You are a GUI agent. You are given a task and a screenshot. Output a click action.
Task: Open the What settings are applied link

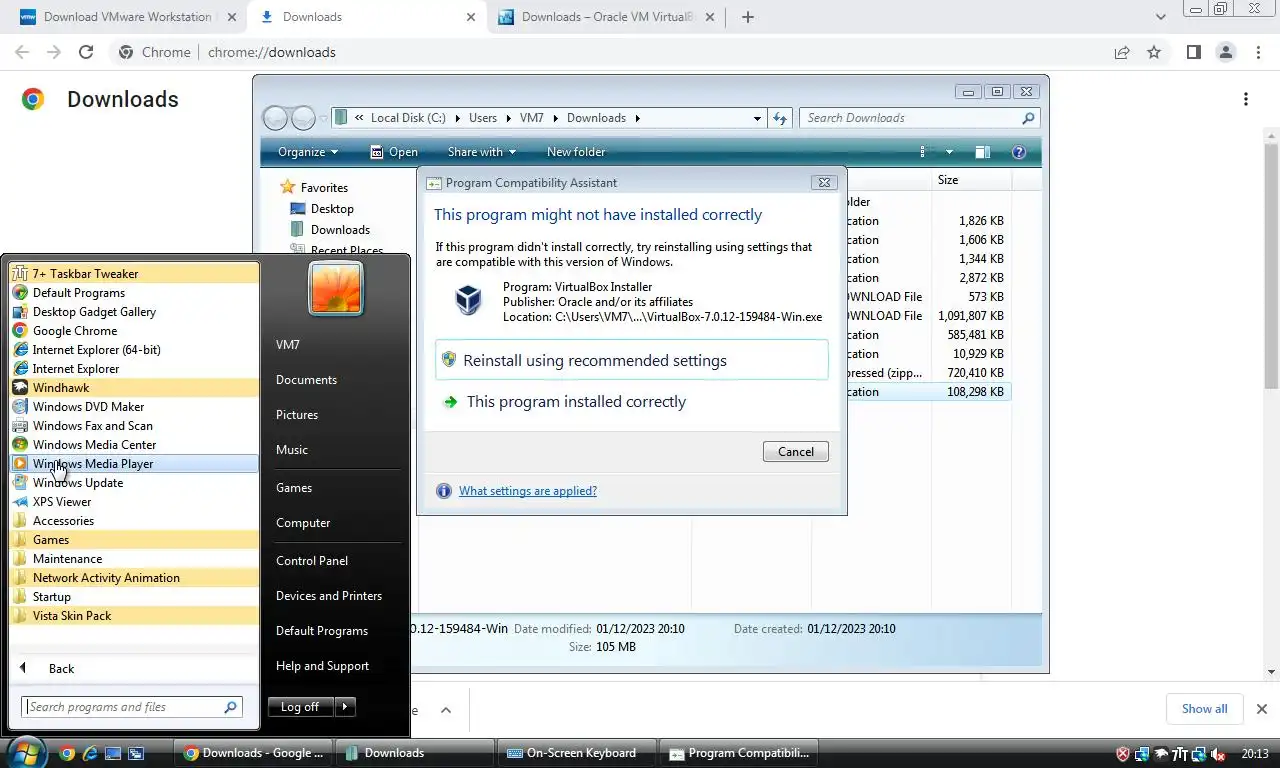coord(528,491)
